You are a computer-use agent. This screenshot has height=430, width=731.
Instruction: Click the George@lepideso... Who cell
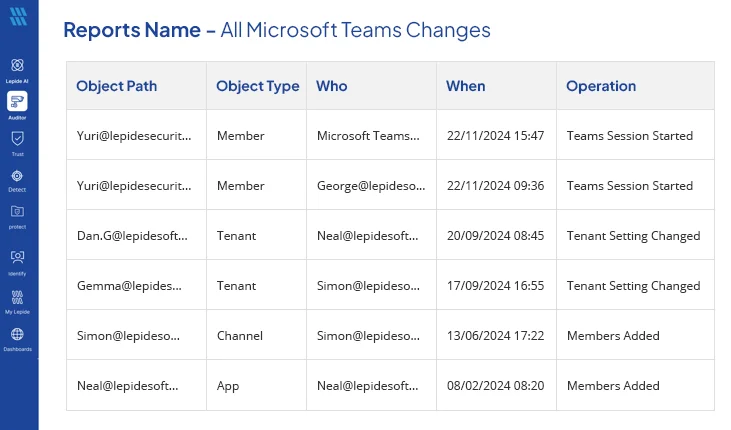click(371, 186)
